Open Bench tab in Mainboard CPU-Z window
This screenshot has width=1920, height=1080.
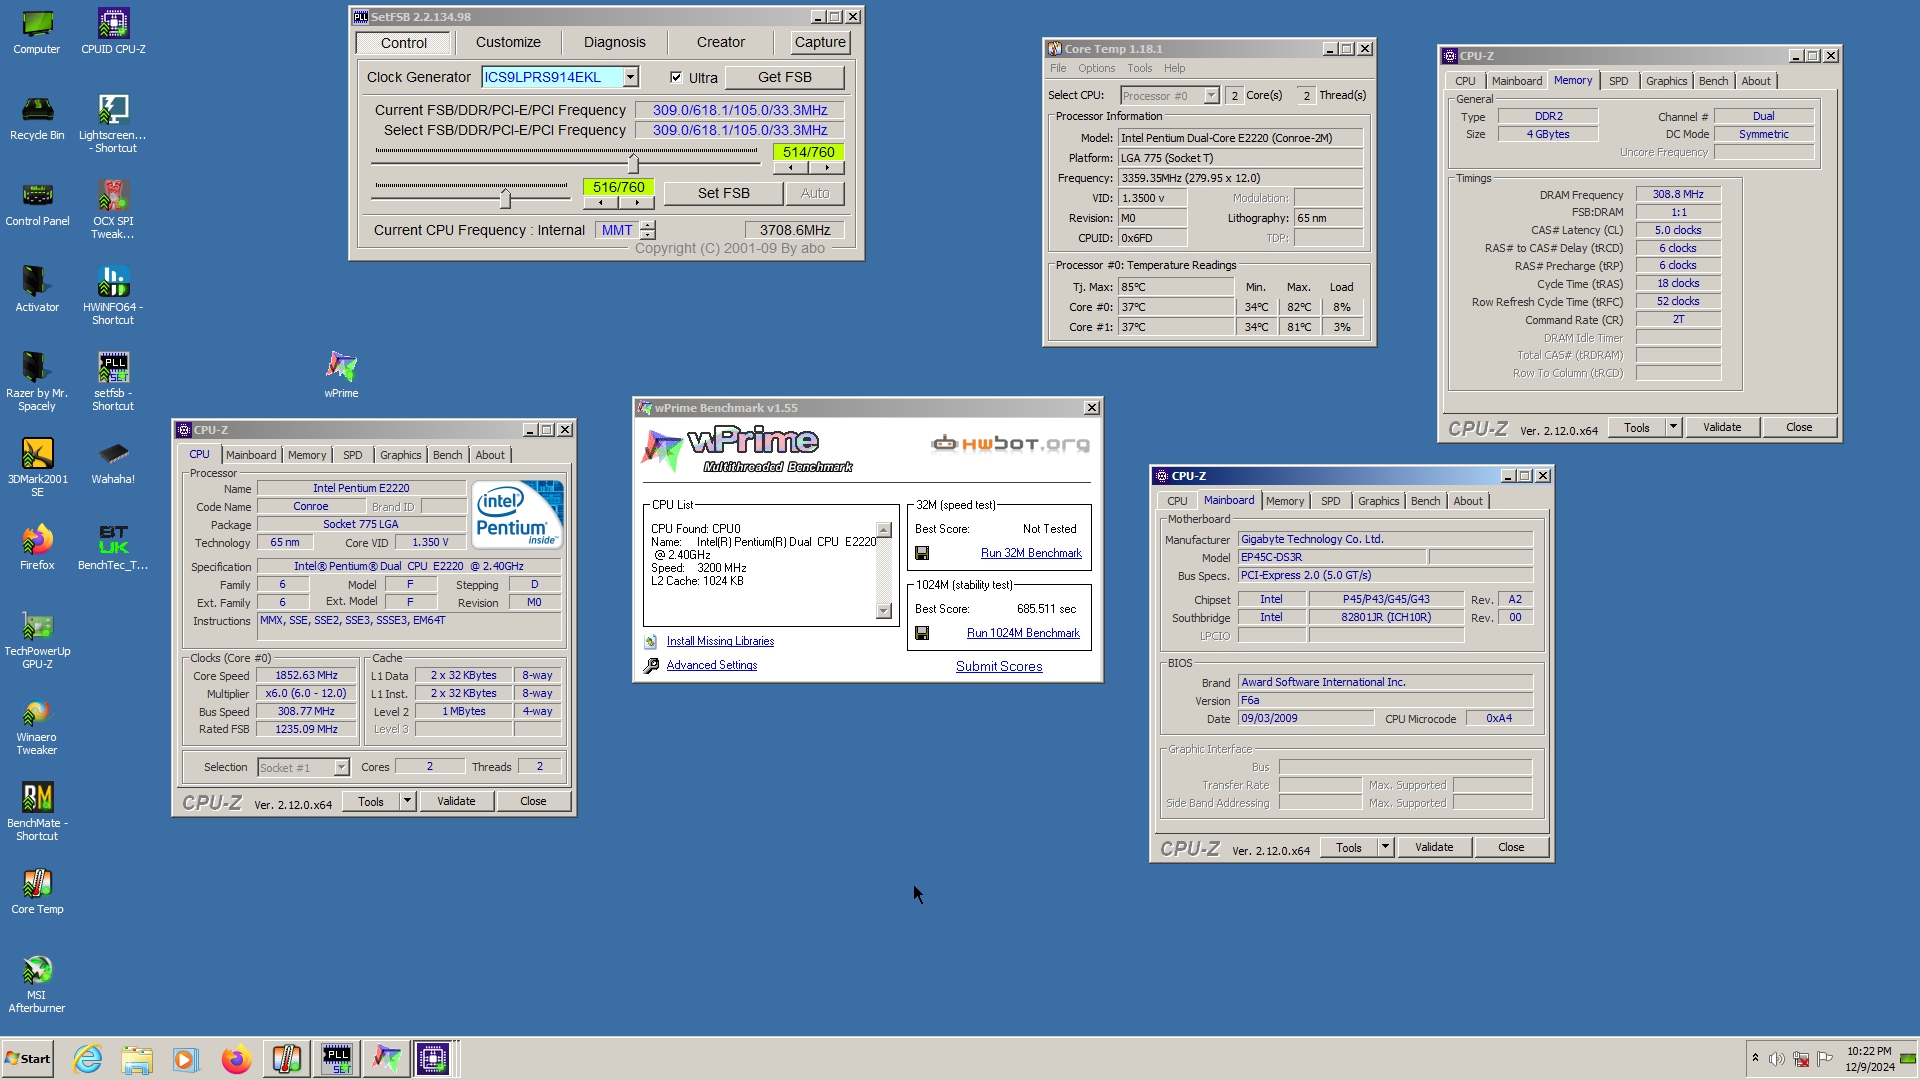tap(1425, 501)
